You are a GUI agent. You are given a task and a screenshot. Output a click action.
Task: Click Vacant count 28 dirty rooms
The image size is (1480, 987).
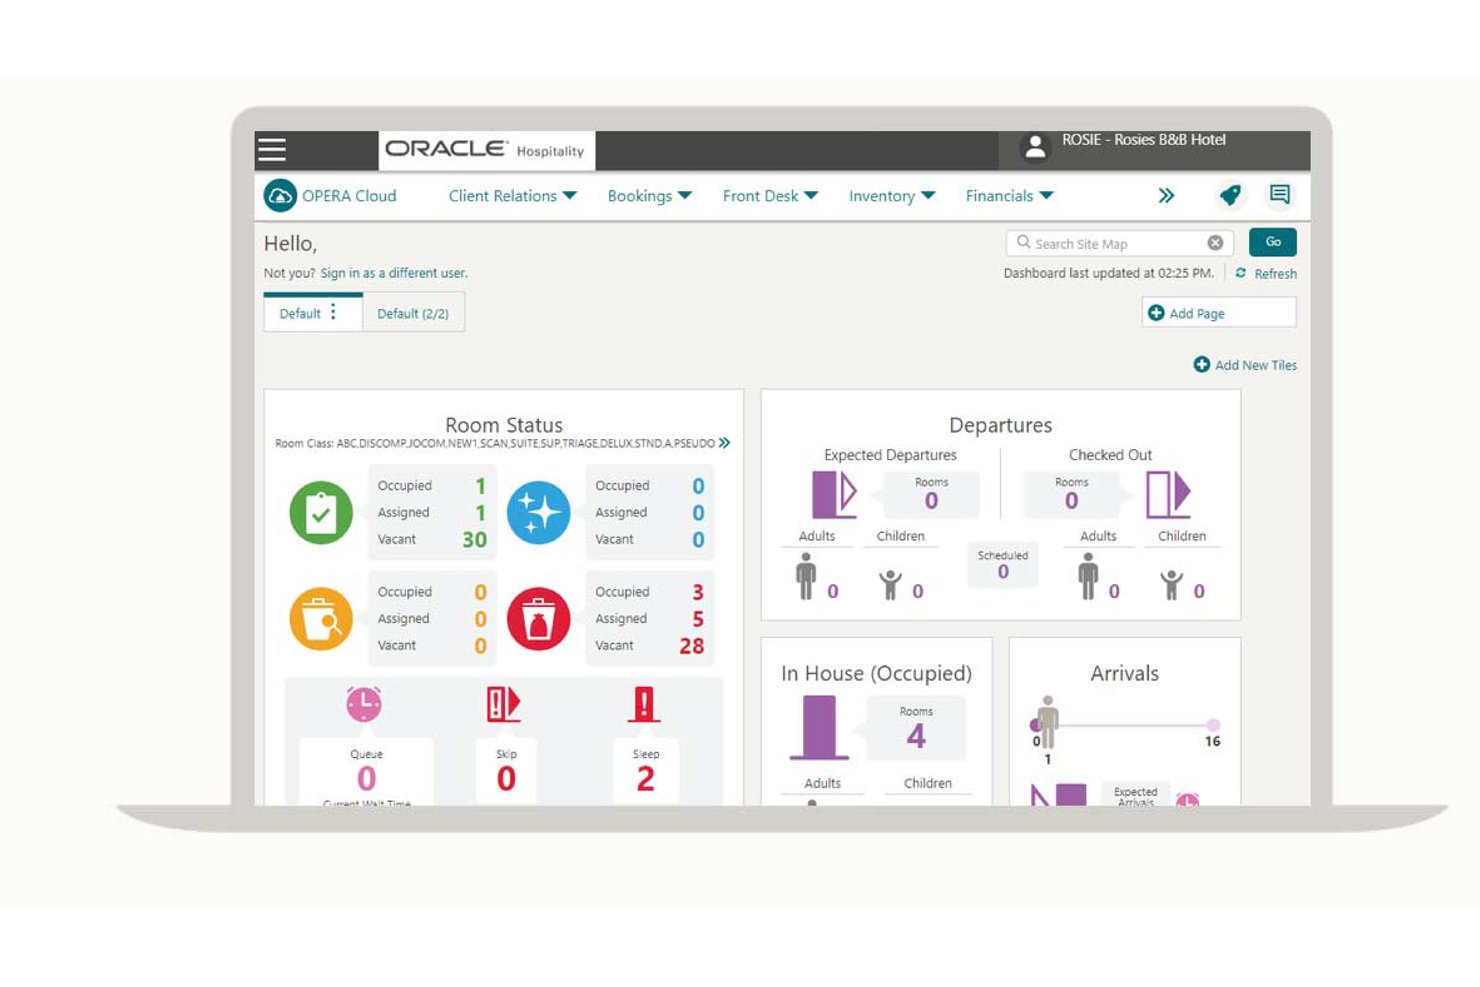[692, 646]
